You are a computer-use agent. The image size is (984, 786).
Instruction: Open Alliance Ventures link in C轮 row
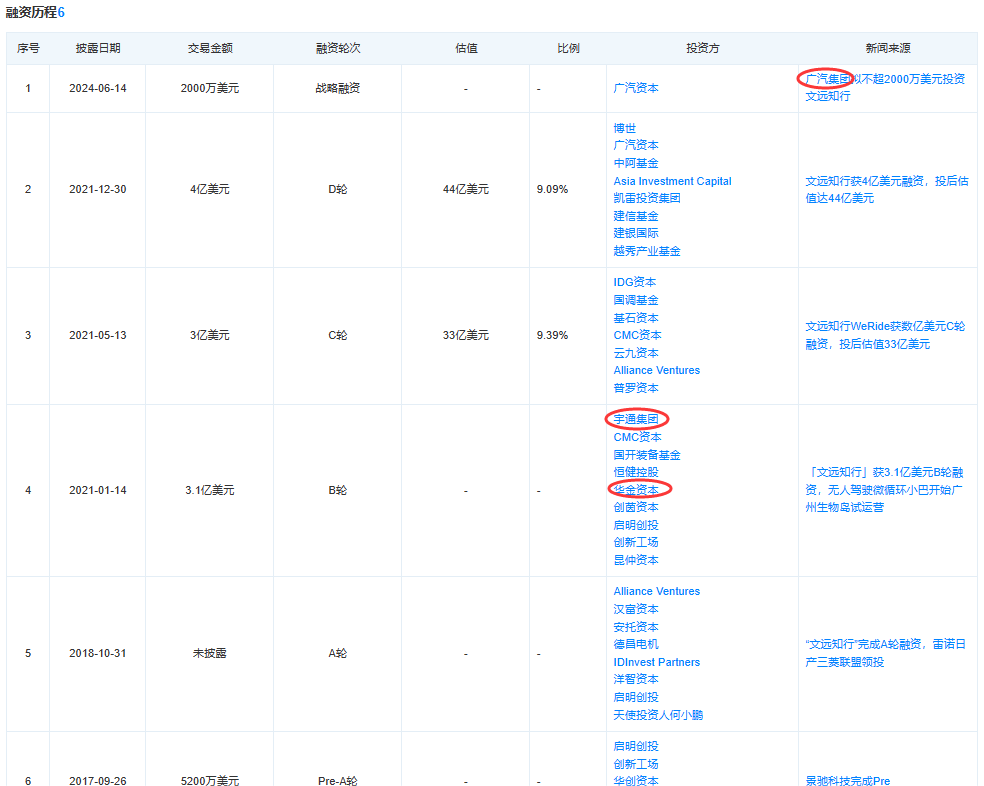[x=656, y=370]
